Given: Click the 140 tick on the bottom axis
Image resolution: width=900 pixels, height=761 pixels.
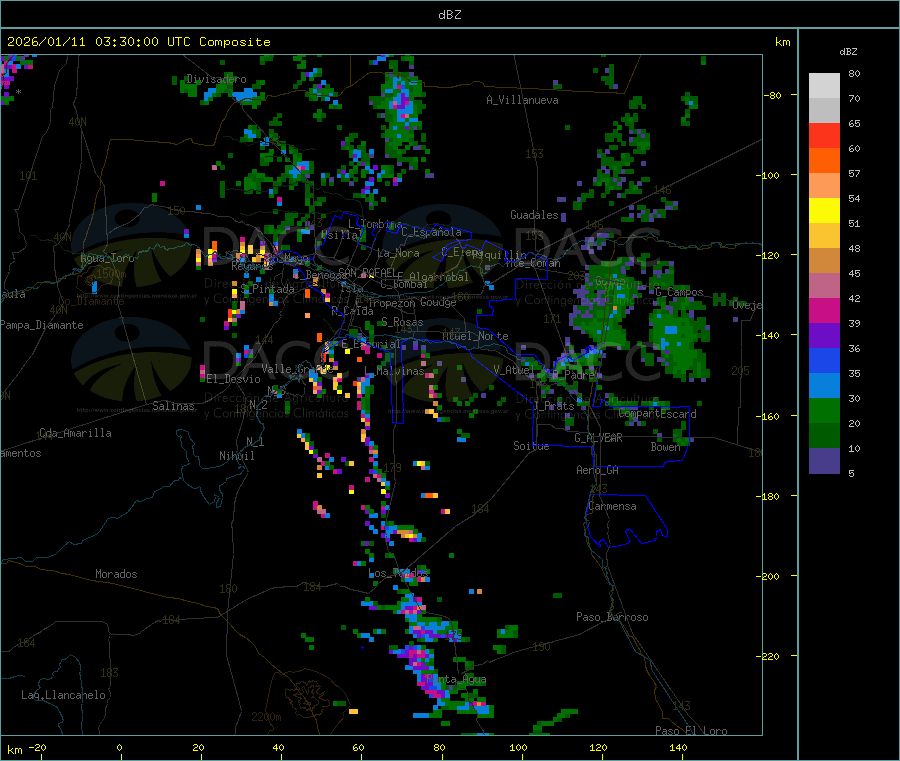Looking at the screenshot, I should 678,747.
